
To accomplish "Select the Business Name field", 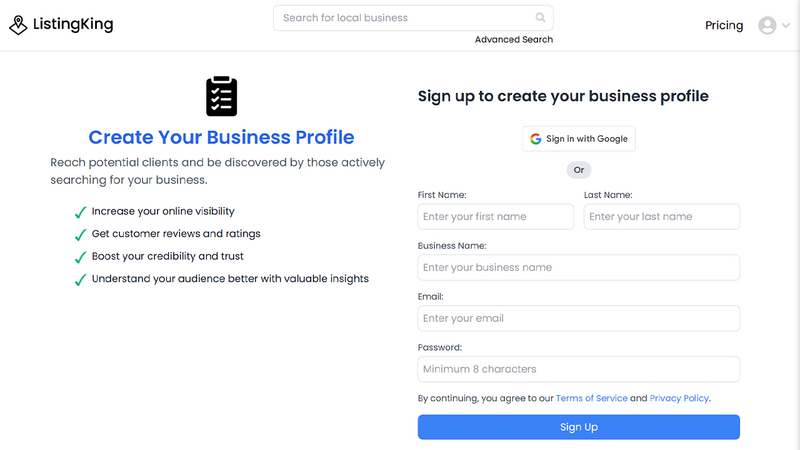I will (x=579, y=267).
